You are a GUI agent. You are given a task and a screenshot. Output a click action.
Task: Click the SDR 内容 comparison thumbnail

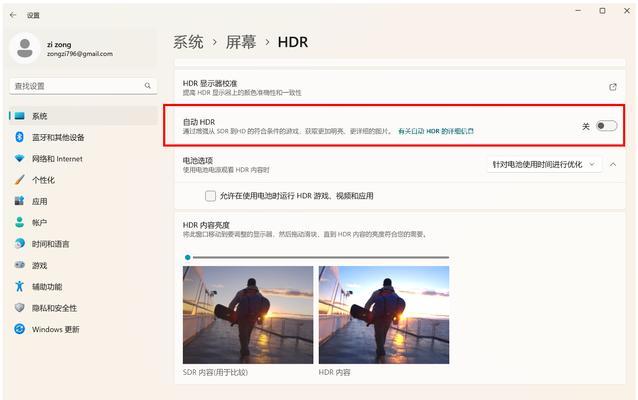coord(248,315)
